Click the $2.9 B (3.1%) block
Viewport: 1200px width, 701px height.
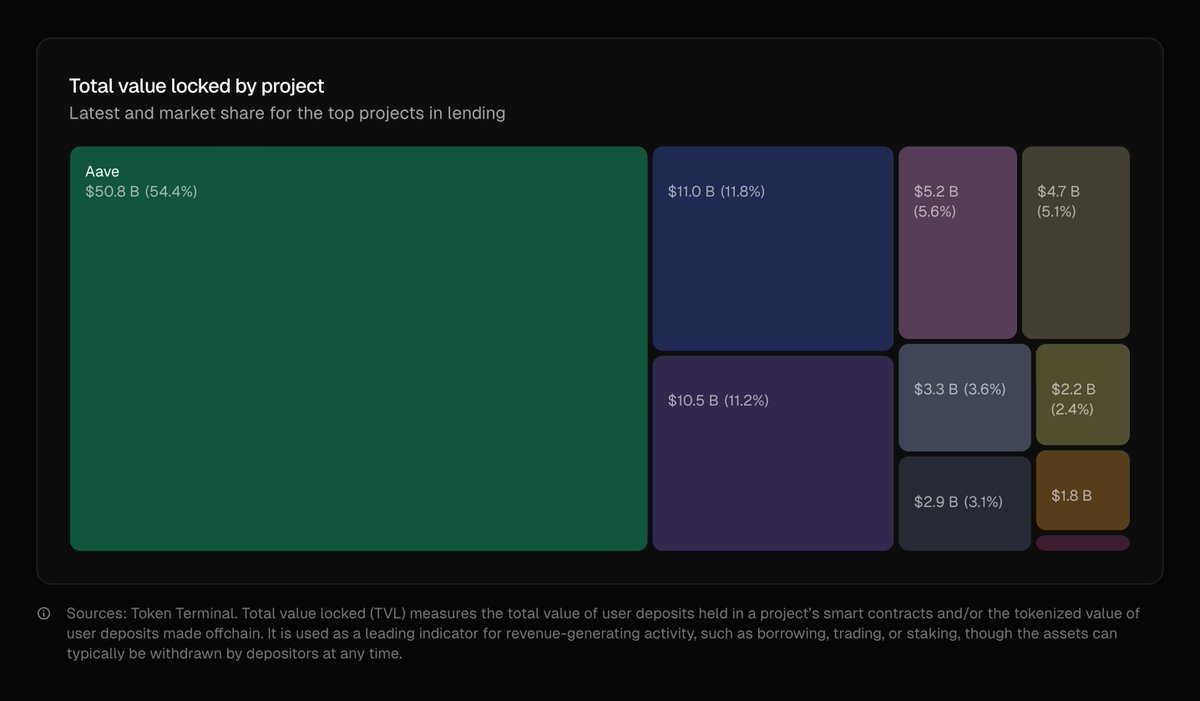pos(965,504)
